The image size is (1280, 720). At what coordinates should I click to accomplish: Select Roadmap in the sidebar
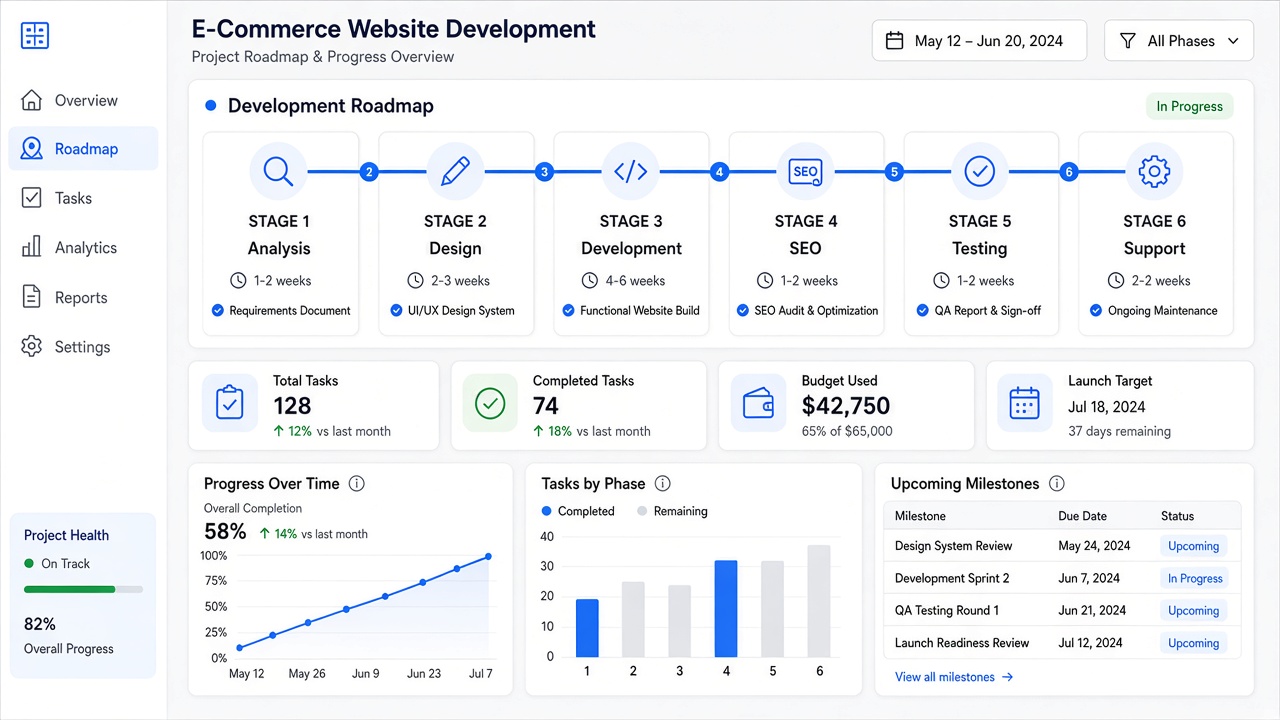[83, 149]
